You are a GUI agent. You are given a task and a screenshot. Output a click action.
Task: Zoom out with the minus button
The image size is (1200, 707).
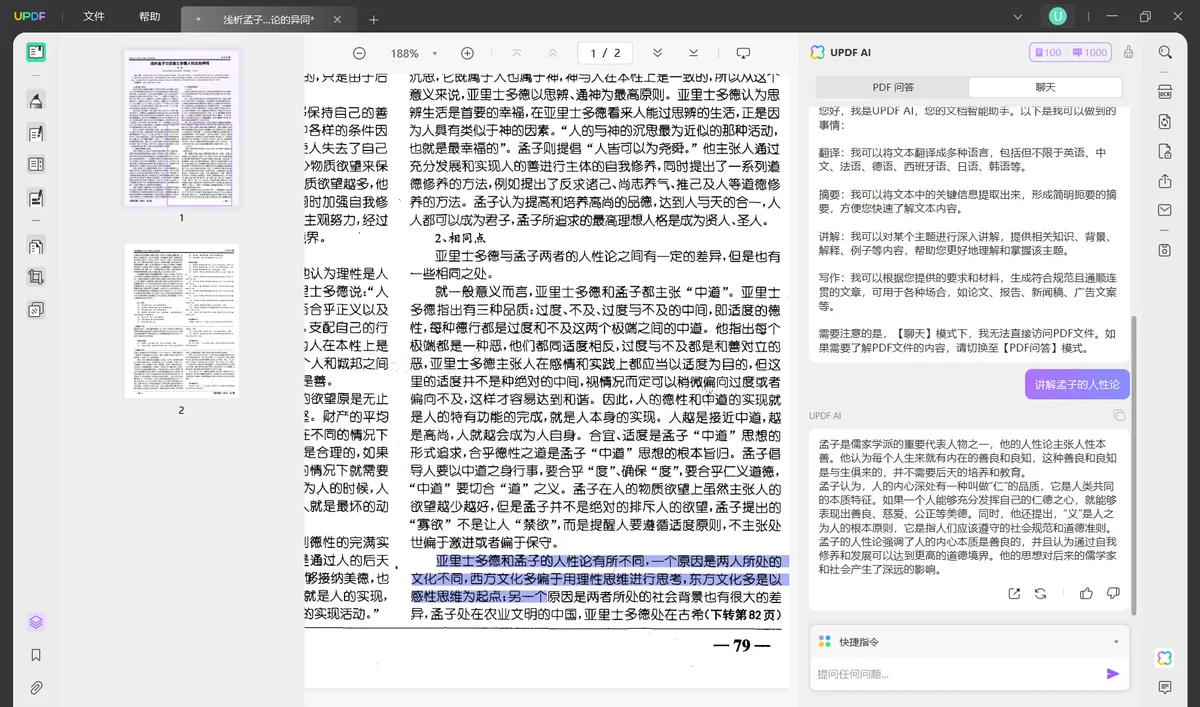(x=359, y=53)
